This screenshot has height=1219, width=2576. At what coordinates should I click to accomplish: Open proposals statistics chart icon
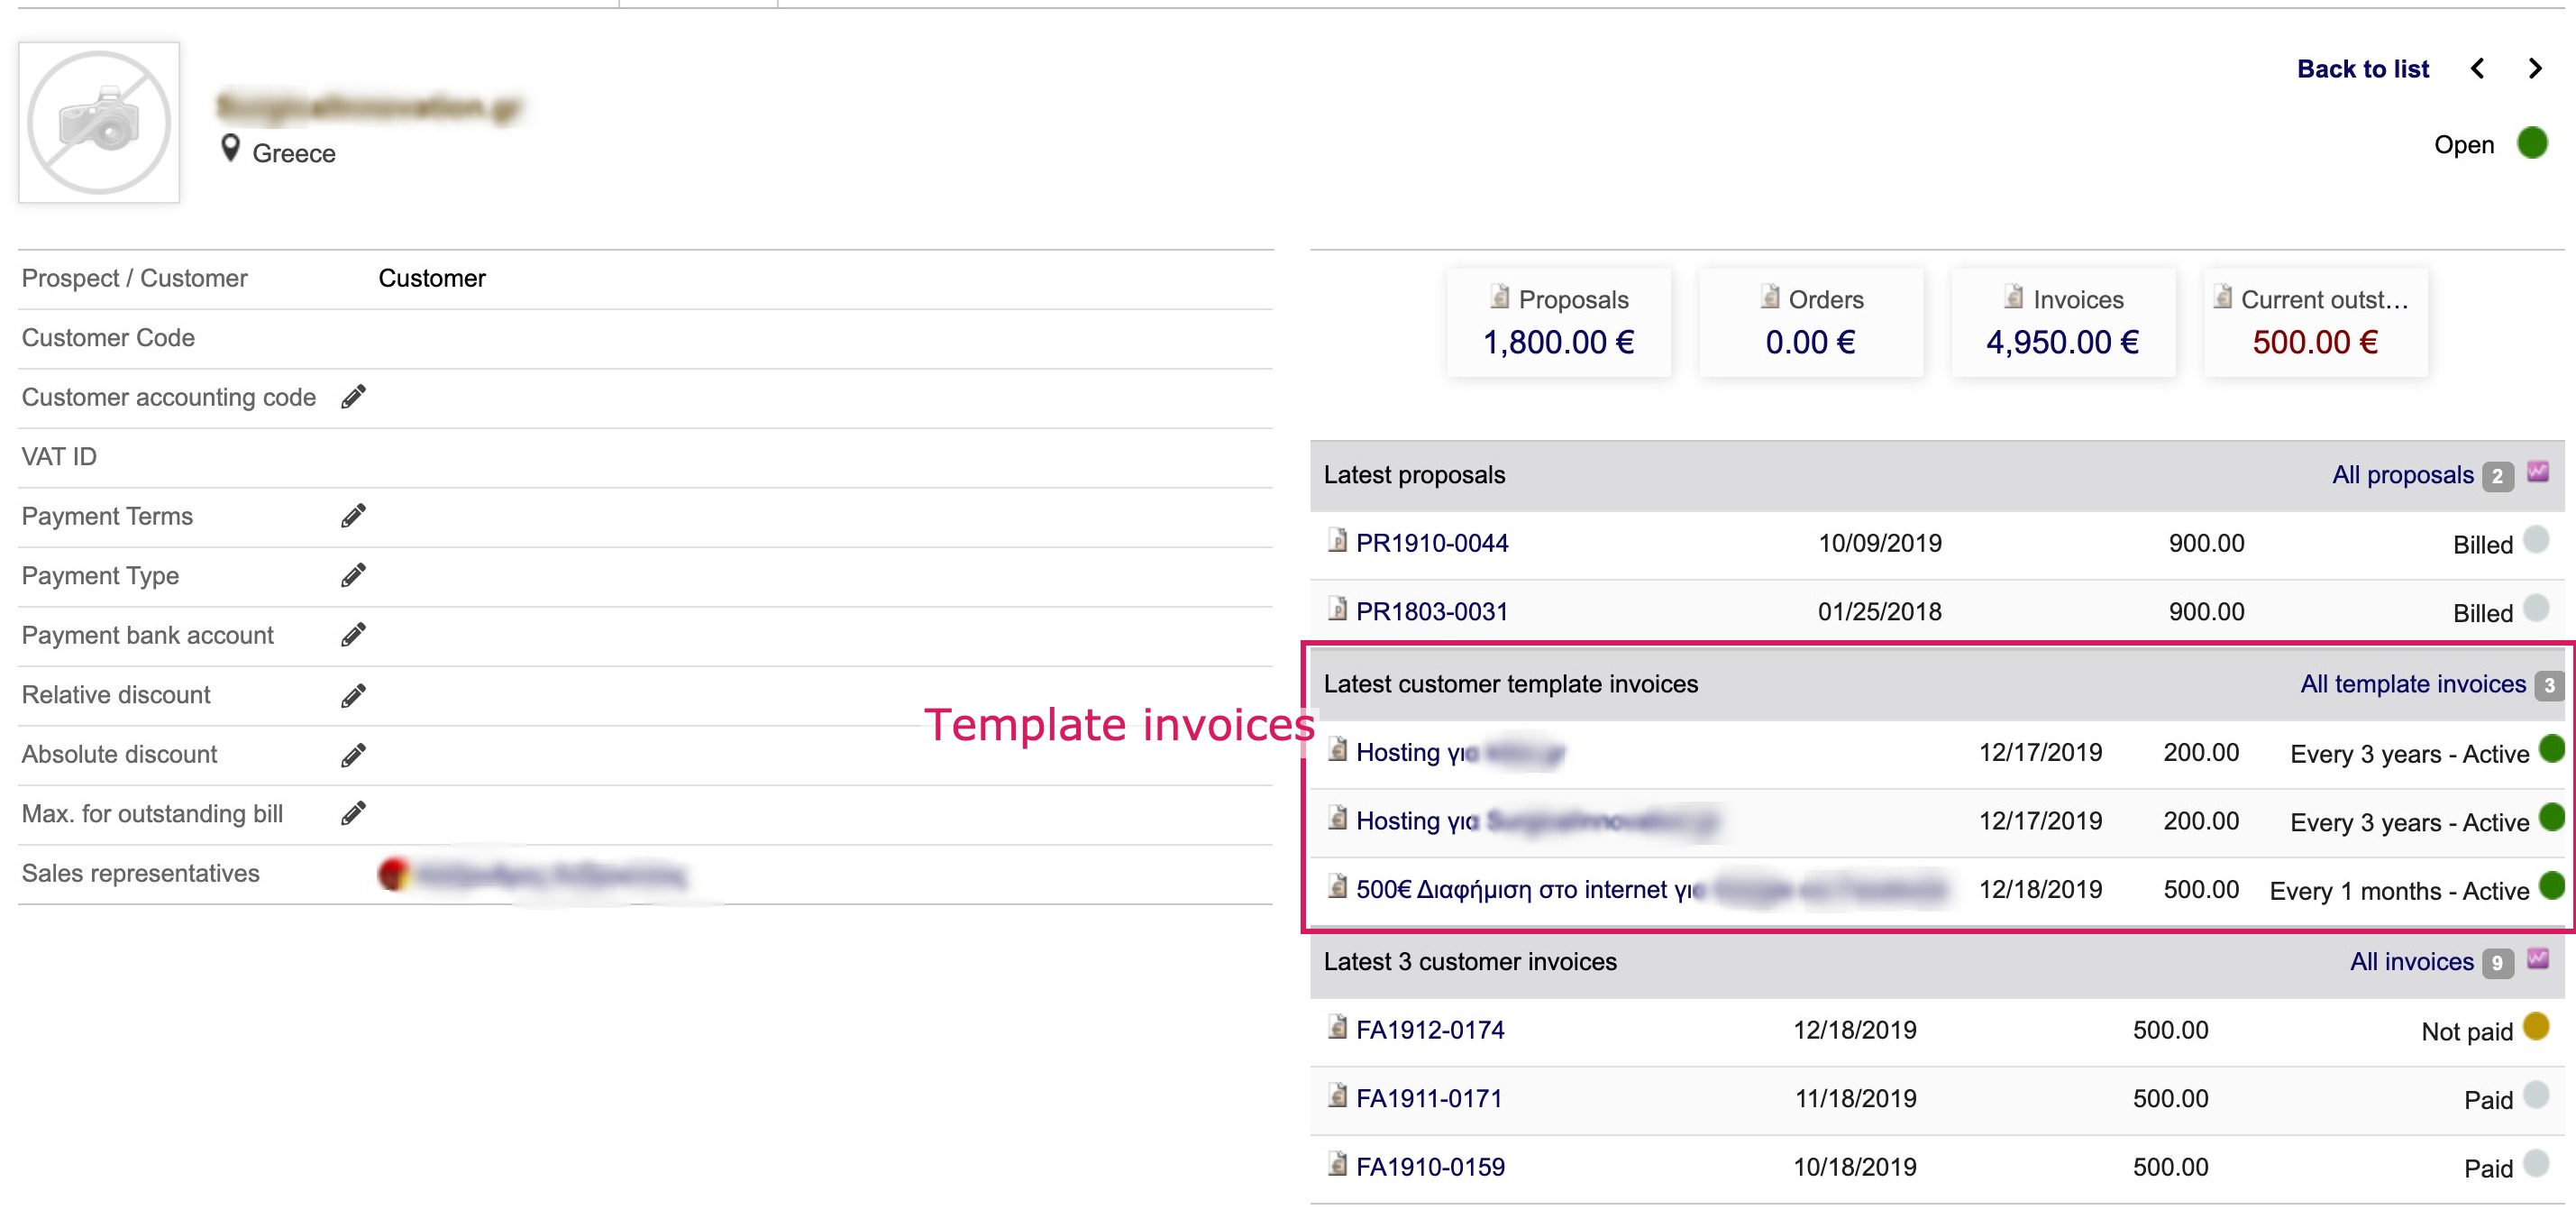coord(2538,472)
